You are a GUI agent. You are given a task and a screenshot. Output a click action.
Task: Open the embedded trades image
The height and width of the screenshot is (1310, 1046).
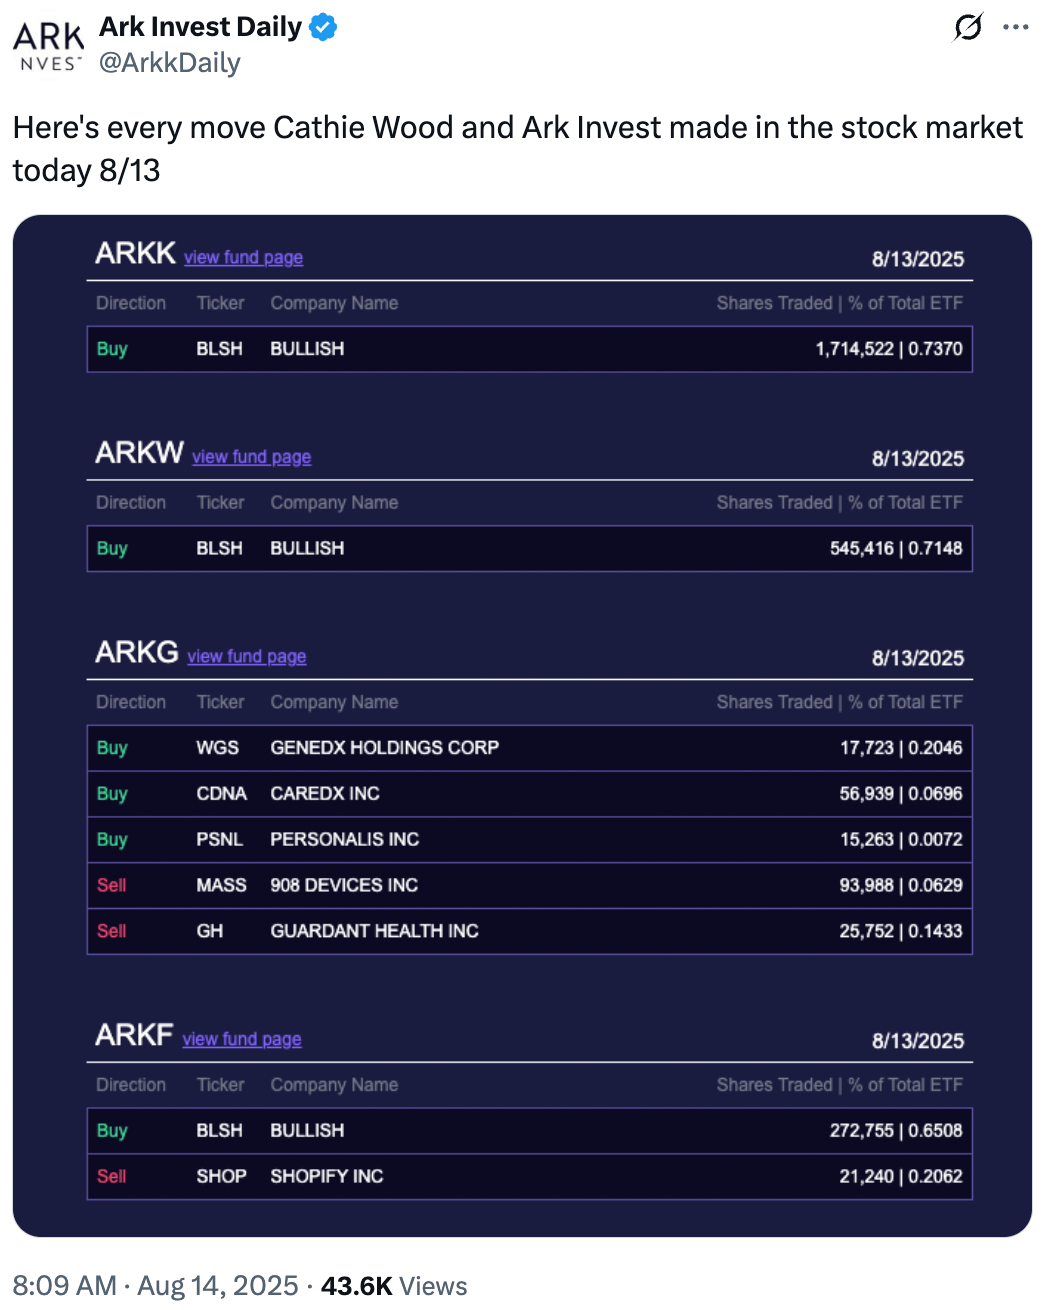click(522, 726)
